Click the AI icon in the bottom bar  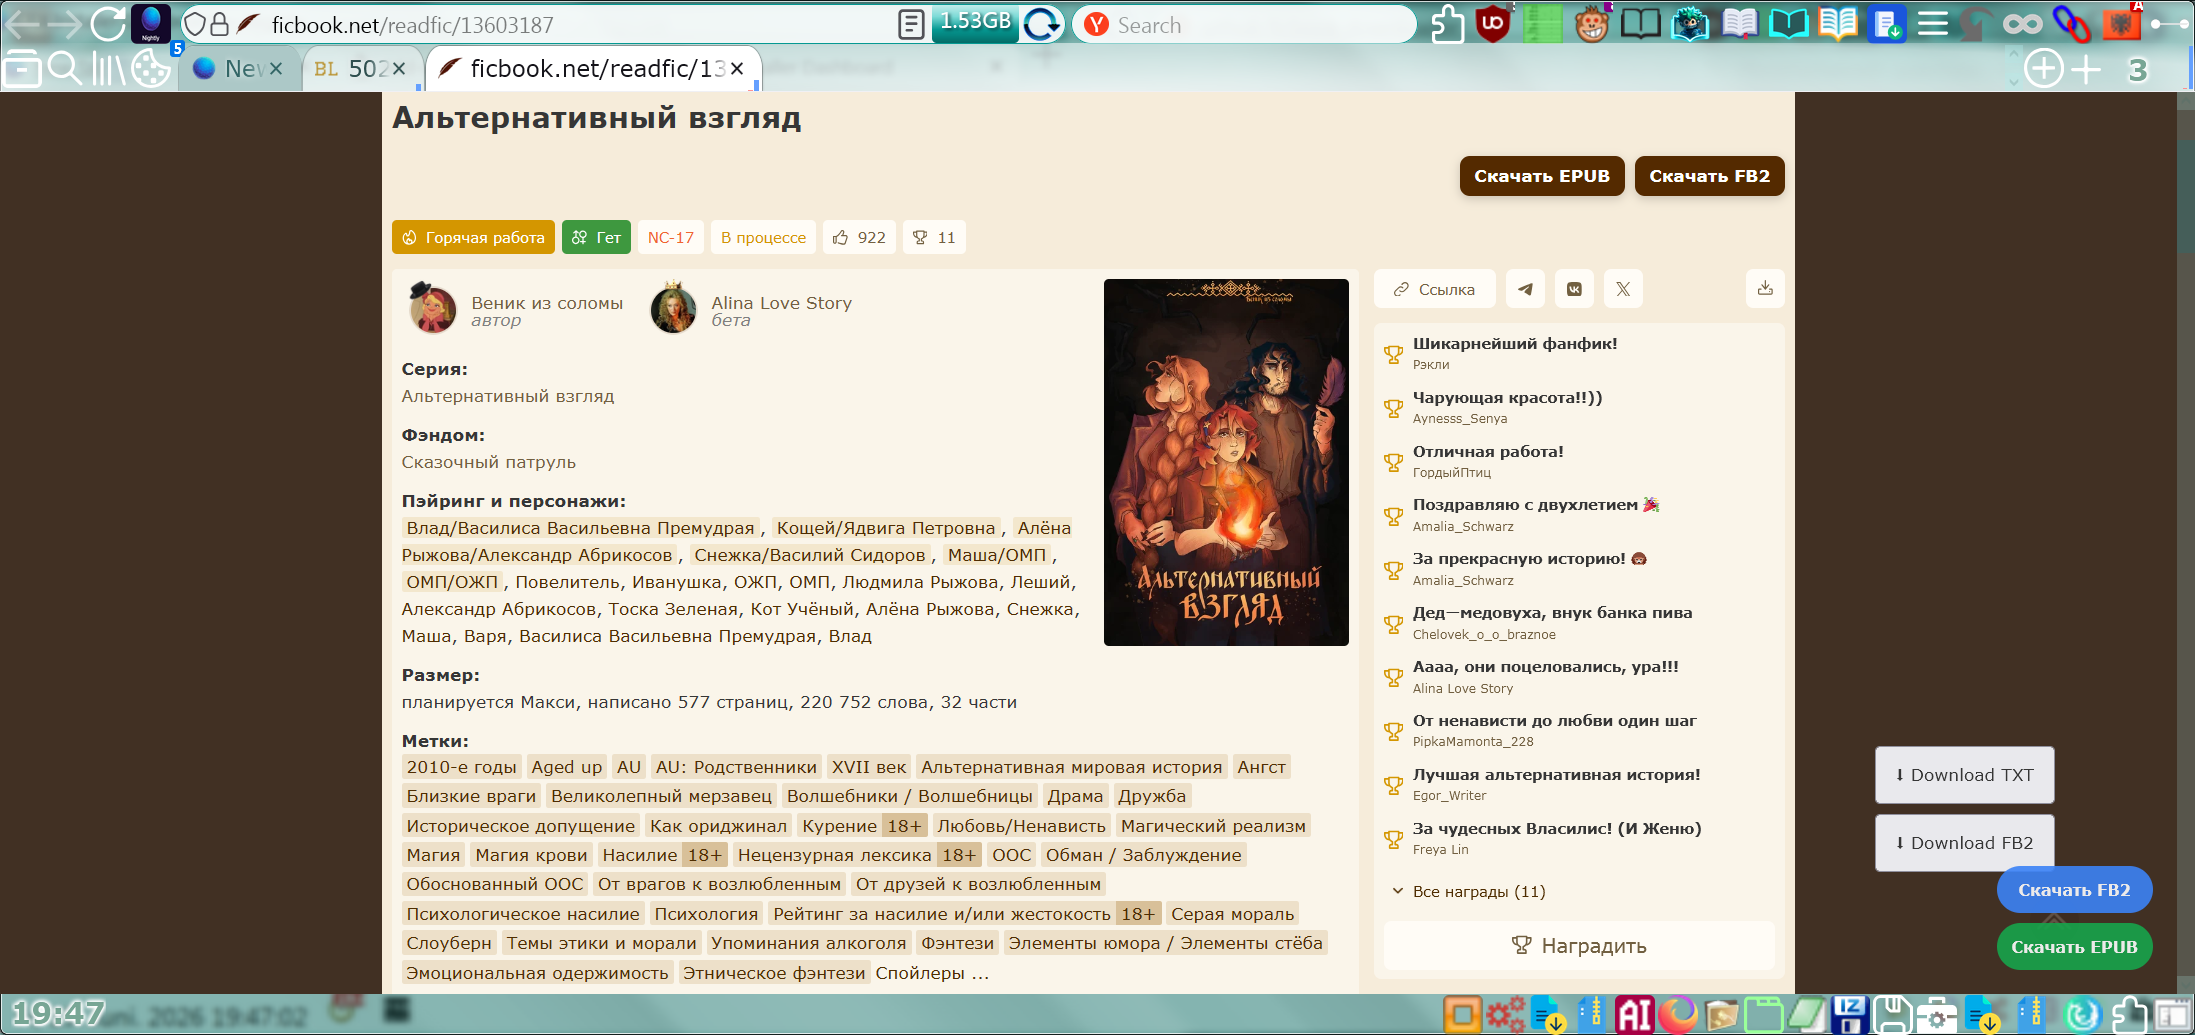point(1634,1014)
